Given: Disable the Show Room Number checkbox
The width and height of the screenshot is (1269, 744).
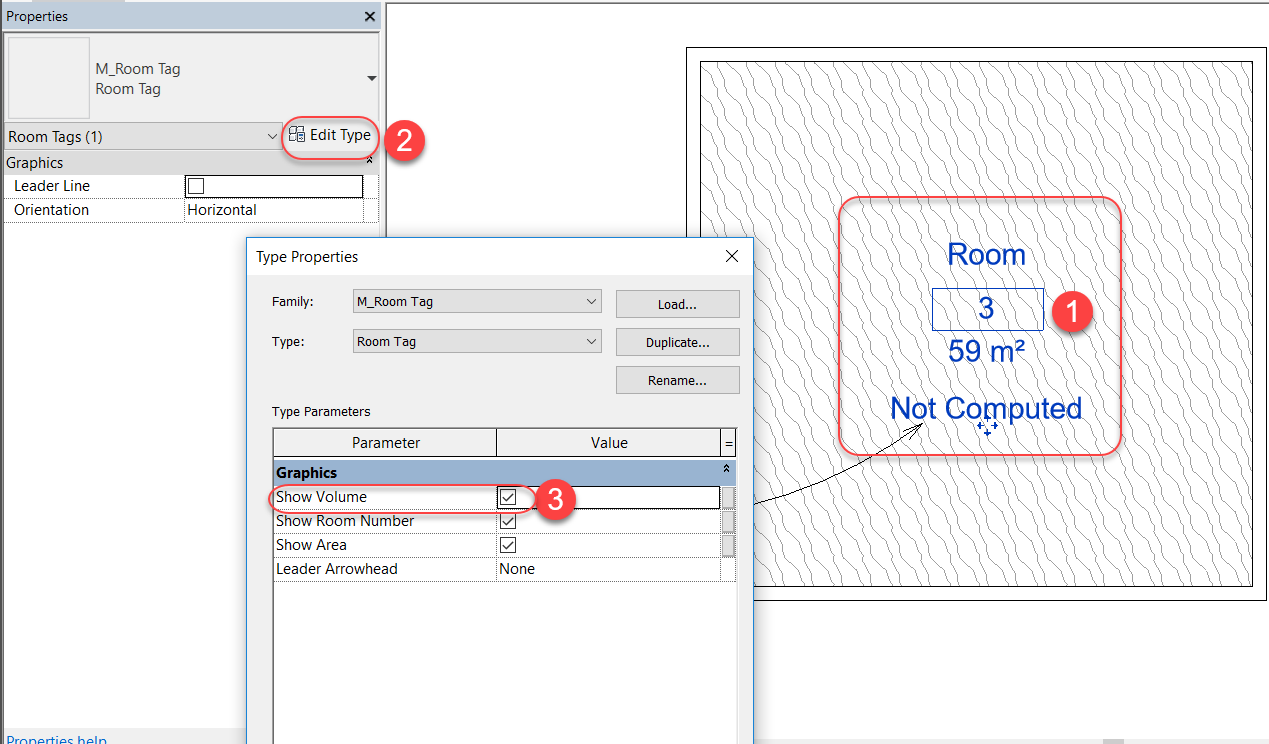Looking at the screenshot, I should coord(508,521).
